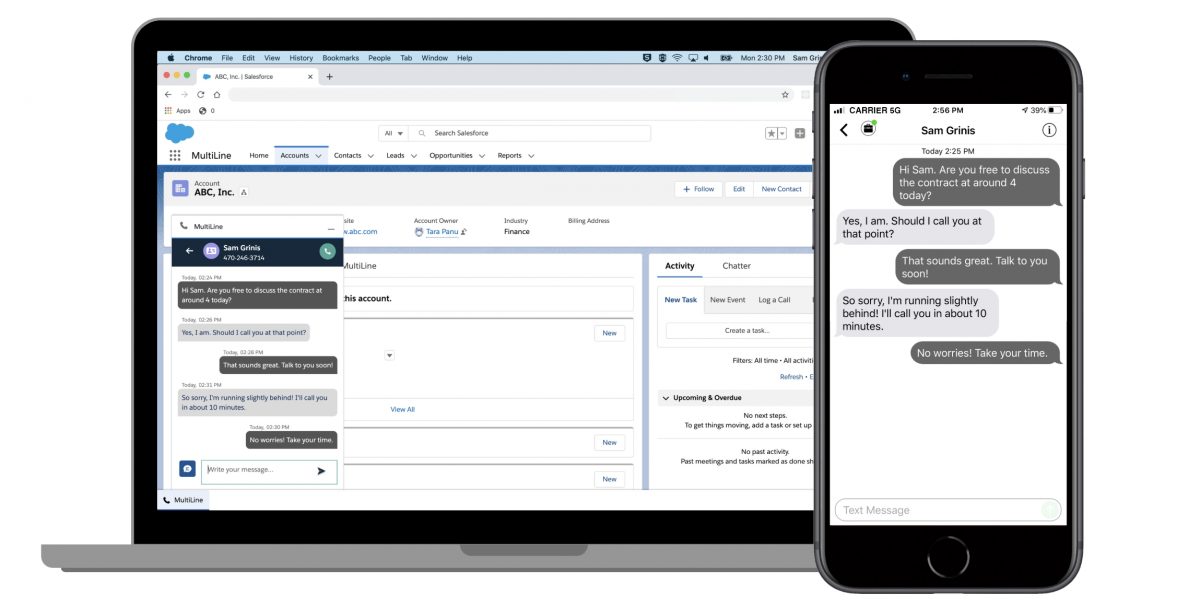Click the New Contact button
Screen dimensions: 1200x607
pos(782,189)
